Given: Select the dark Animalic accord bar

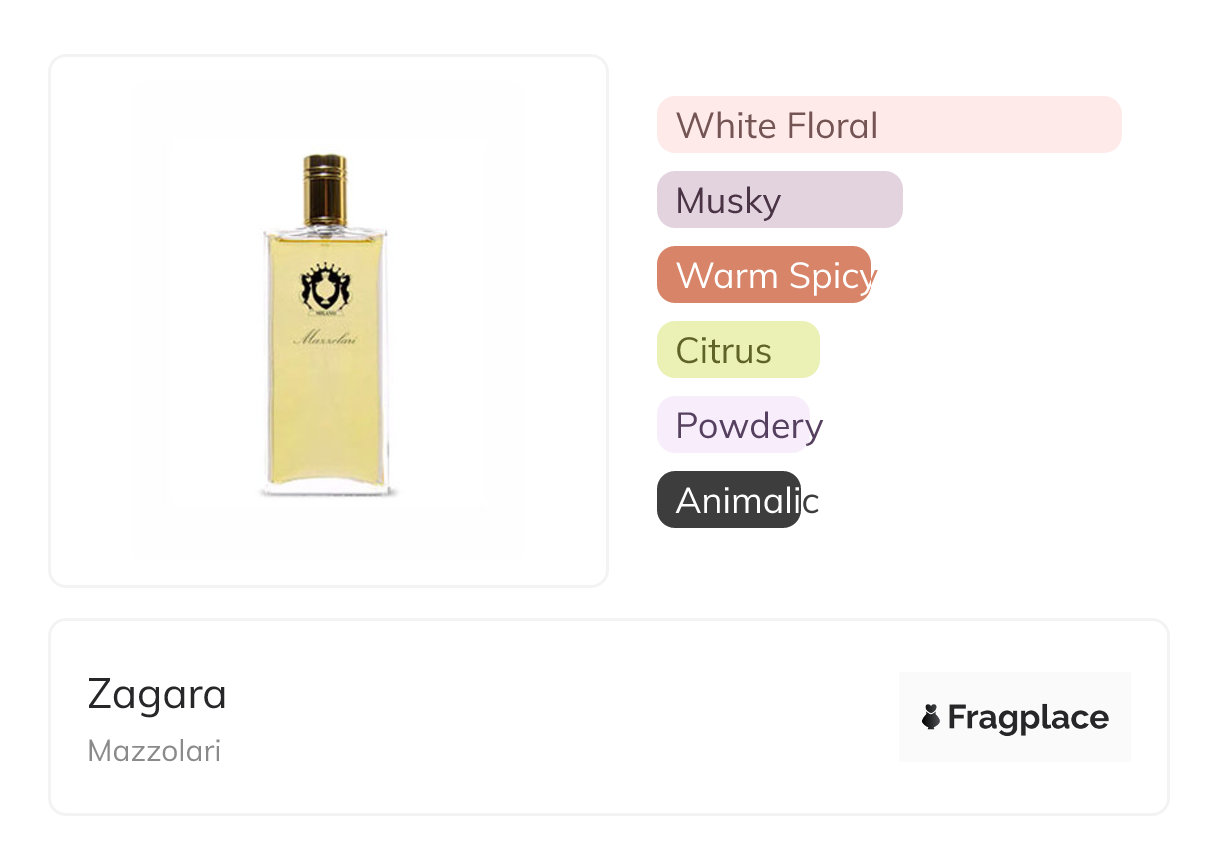Looking at the screenshot, I should [728, 500].
